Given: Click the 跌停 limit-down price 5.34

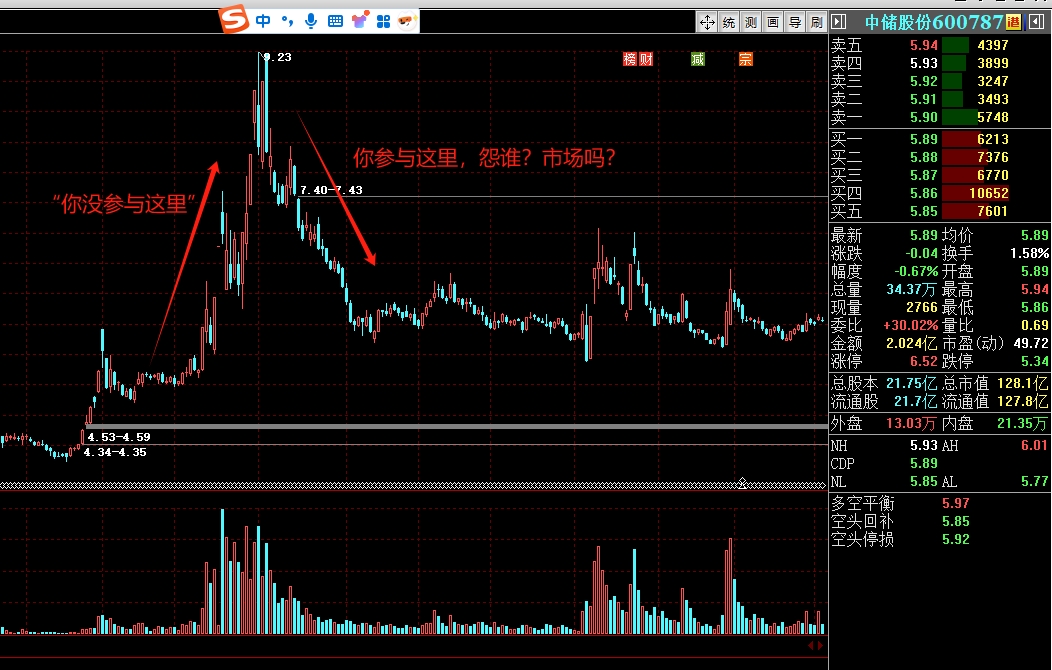Looking at the screenshot, I should click(x=1035, y=361).
